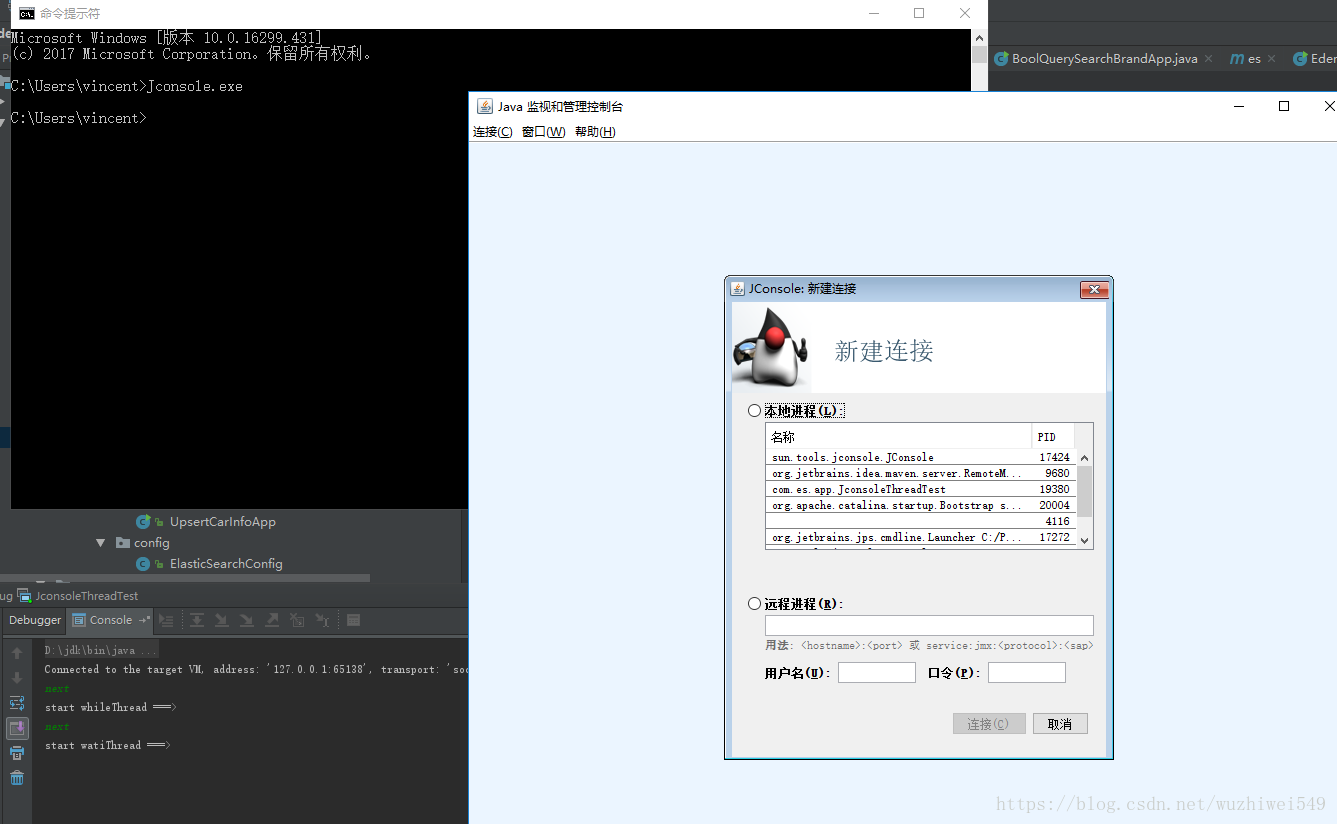Viewport: 1337px width, 824px height.
Task: Switch to the Console tab in the IDE
Action: click(110, 620)
